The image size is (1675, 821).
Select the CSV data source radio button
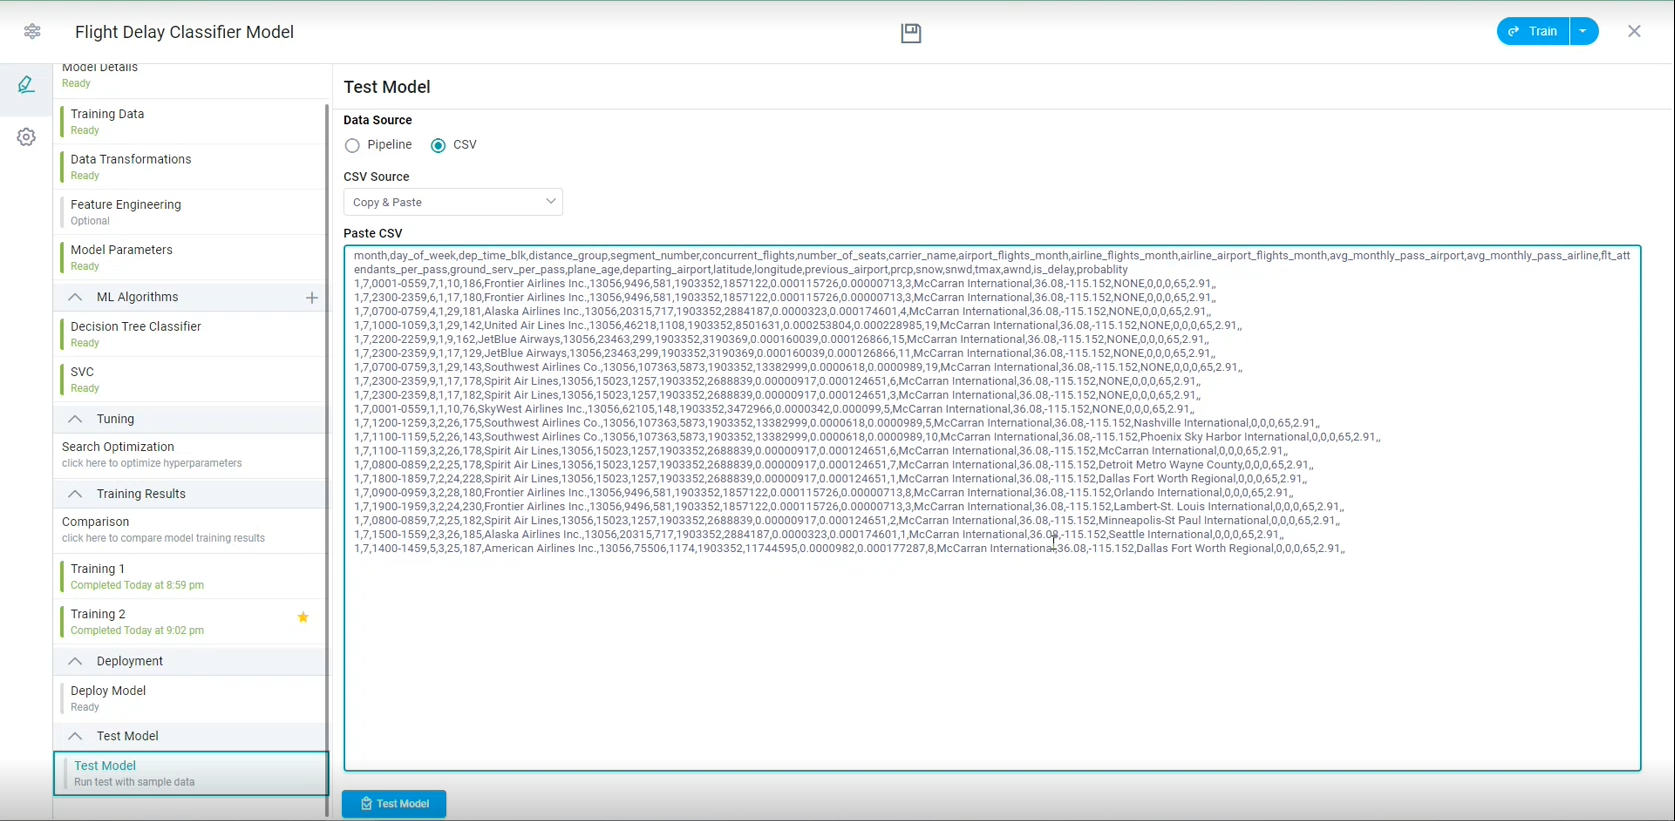438,146
